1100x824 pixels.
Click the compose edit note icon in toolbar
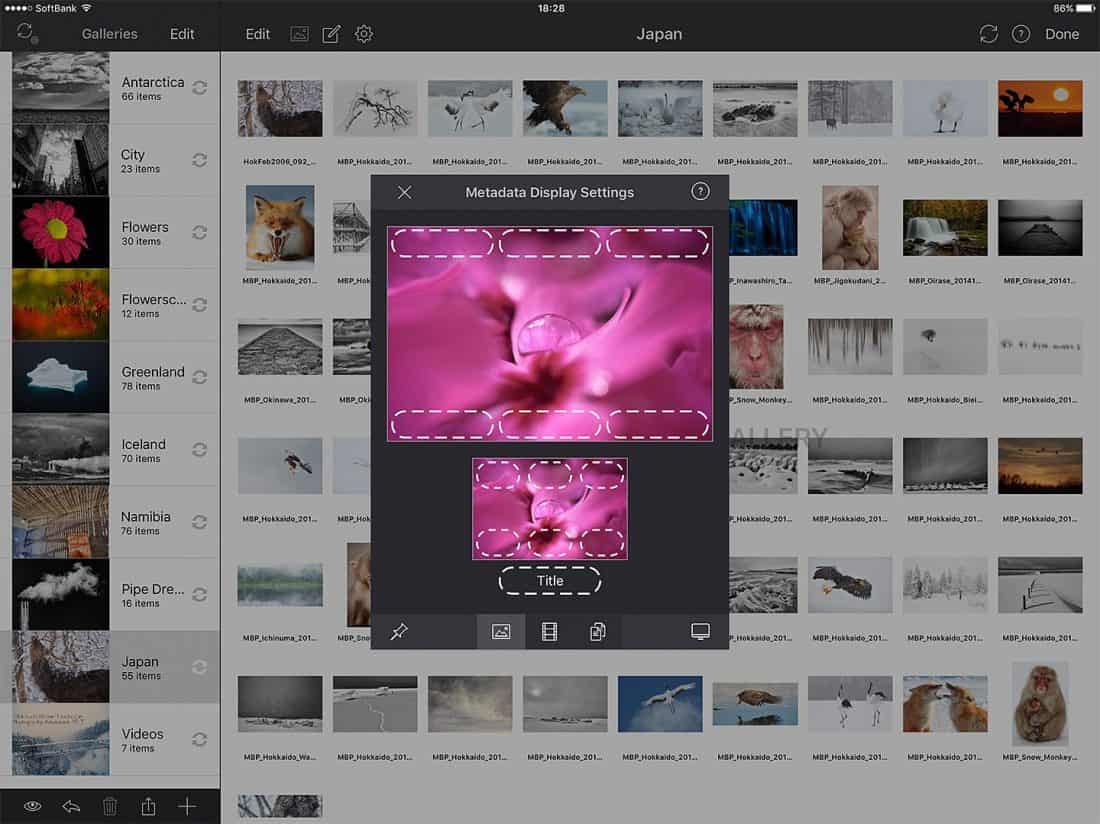point(331,34)
